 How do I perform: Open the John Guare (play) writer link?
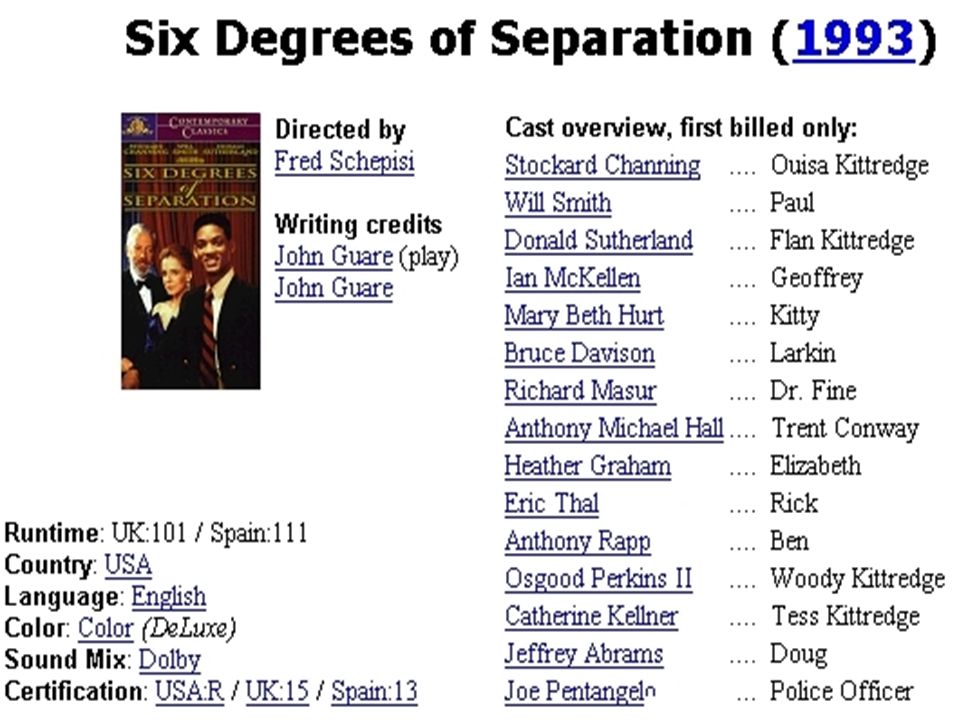pyautogui.click(x=333, y=256)
